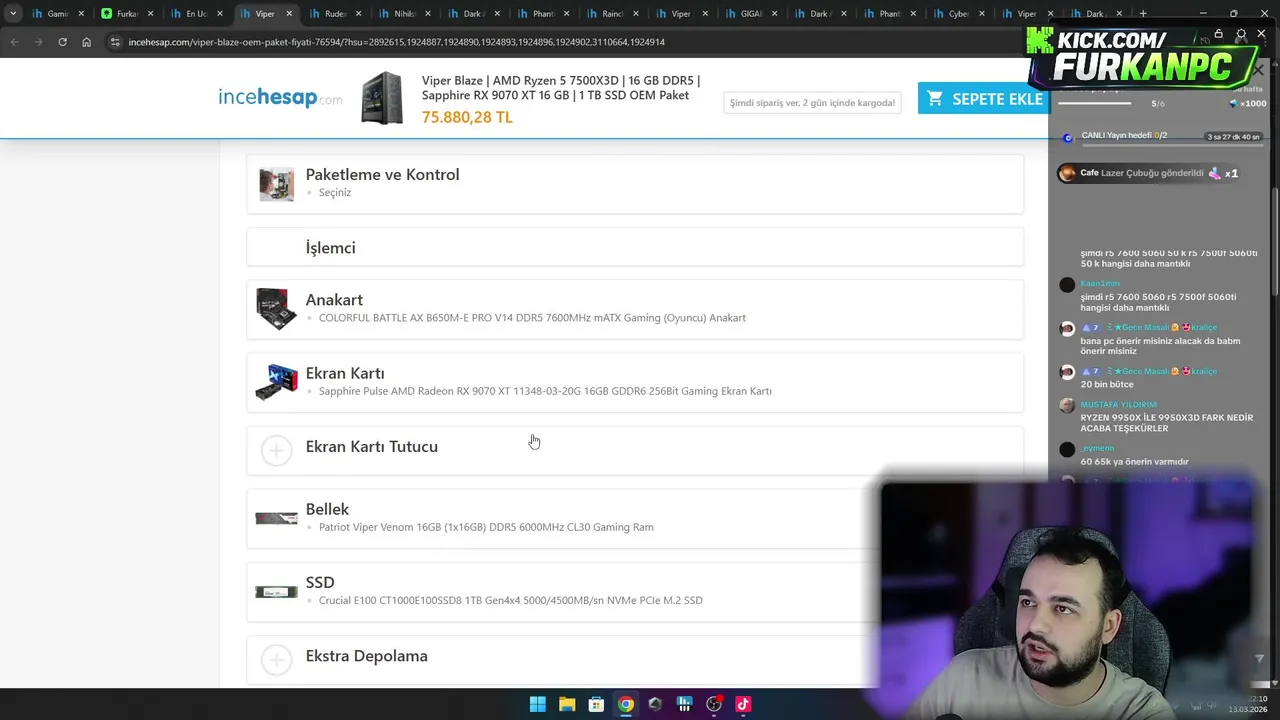1280x720 pixels.
Task: Click the Viper Blaze product title
Action: pos(561,87)
